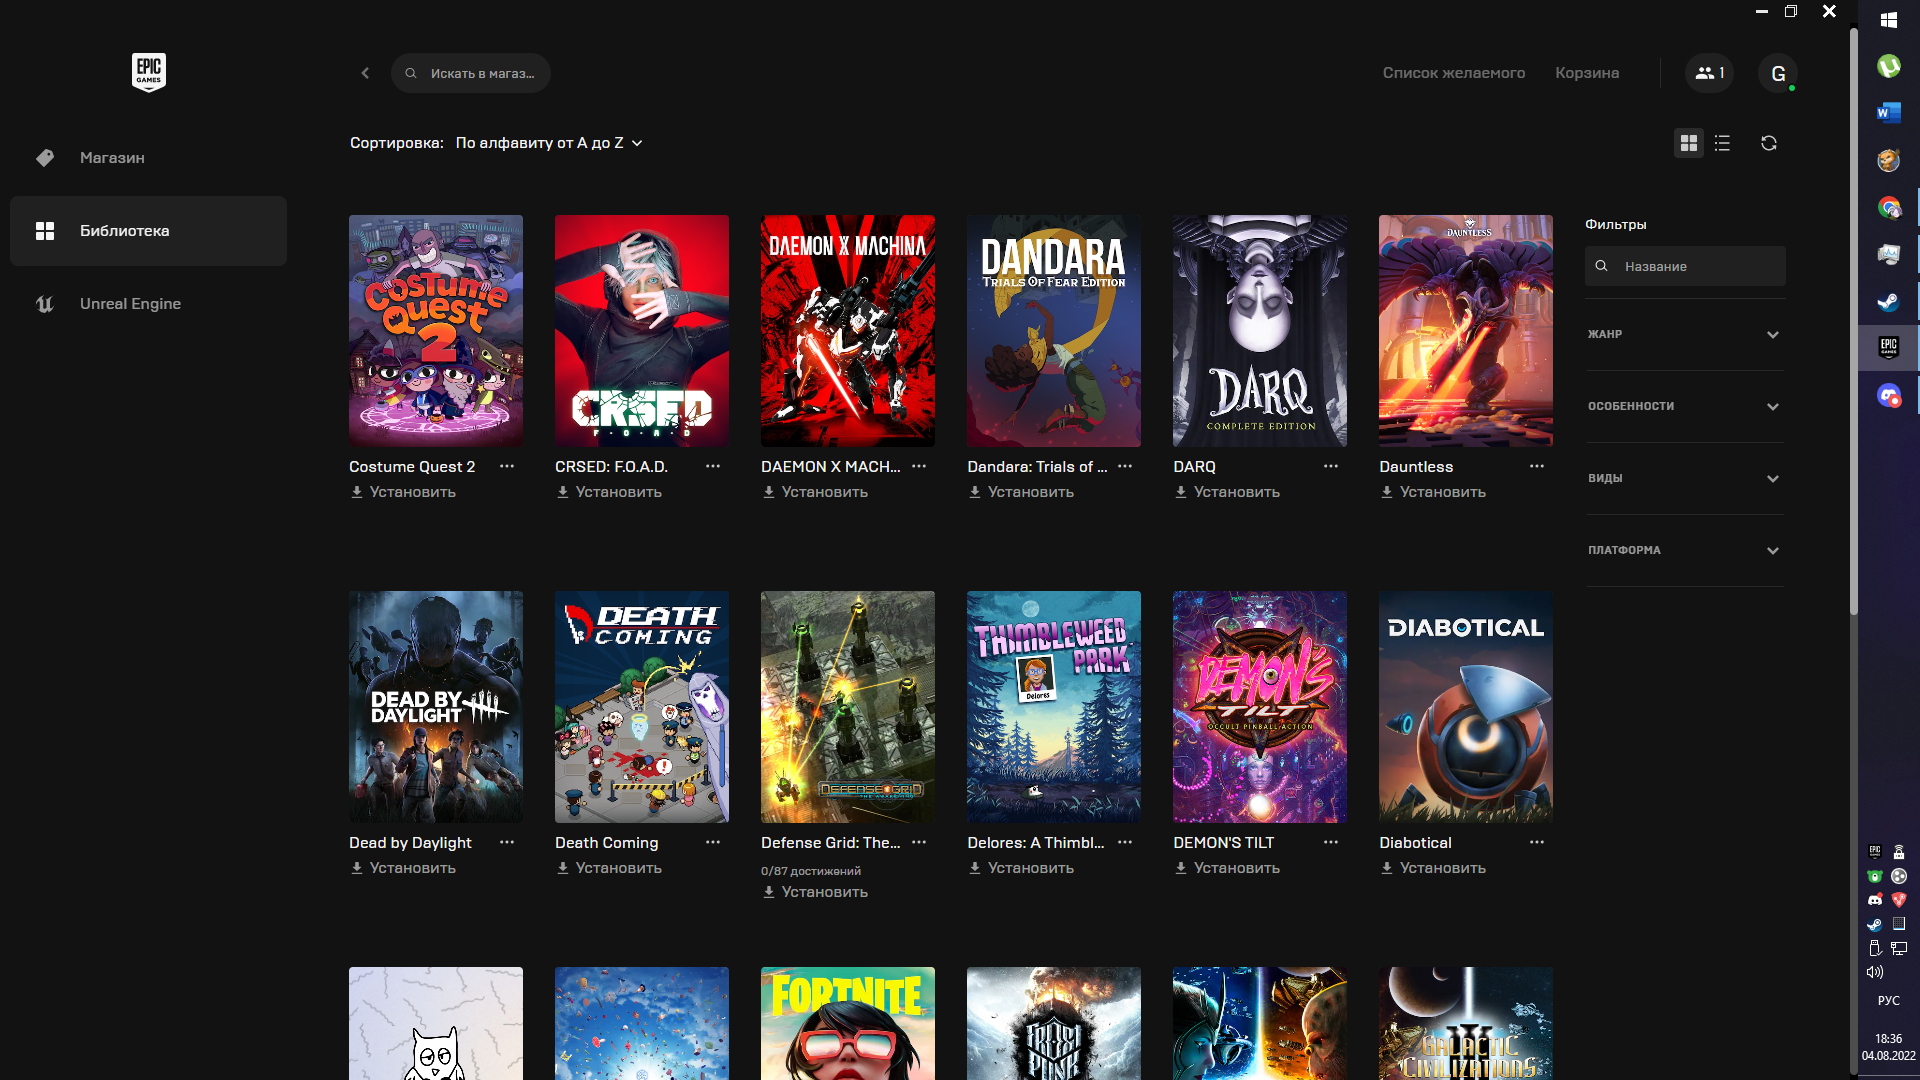Install Death Coming
The image size is (1920, 1080).
(x=609, y=868)
